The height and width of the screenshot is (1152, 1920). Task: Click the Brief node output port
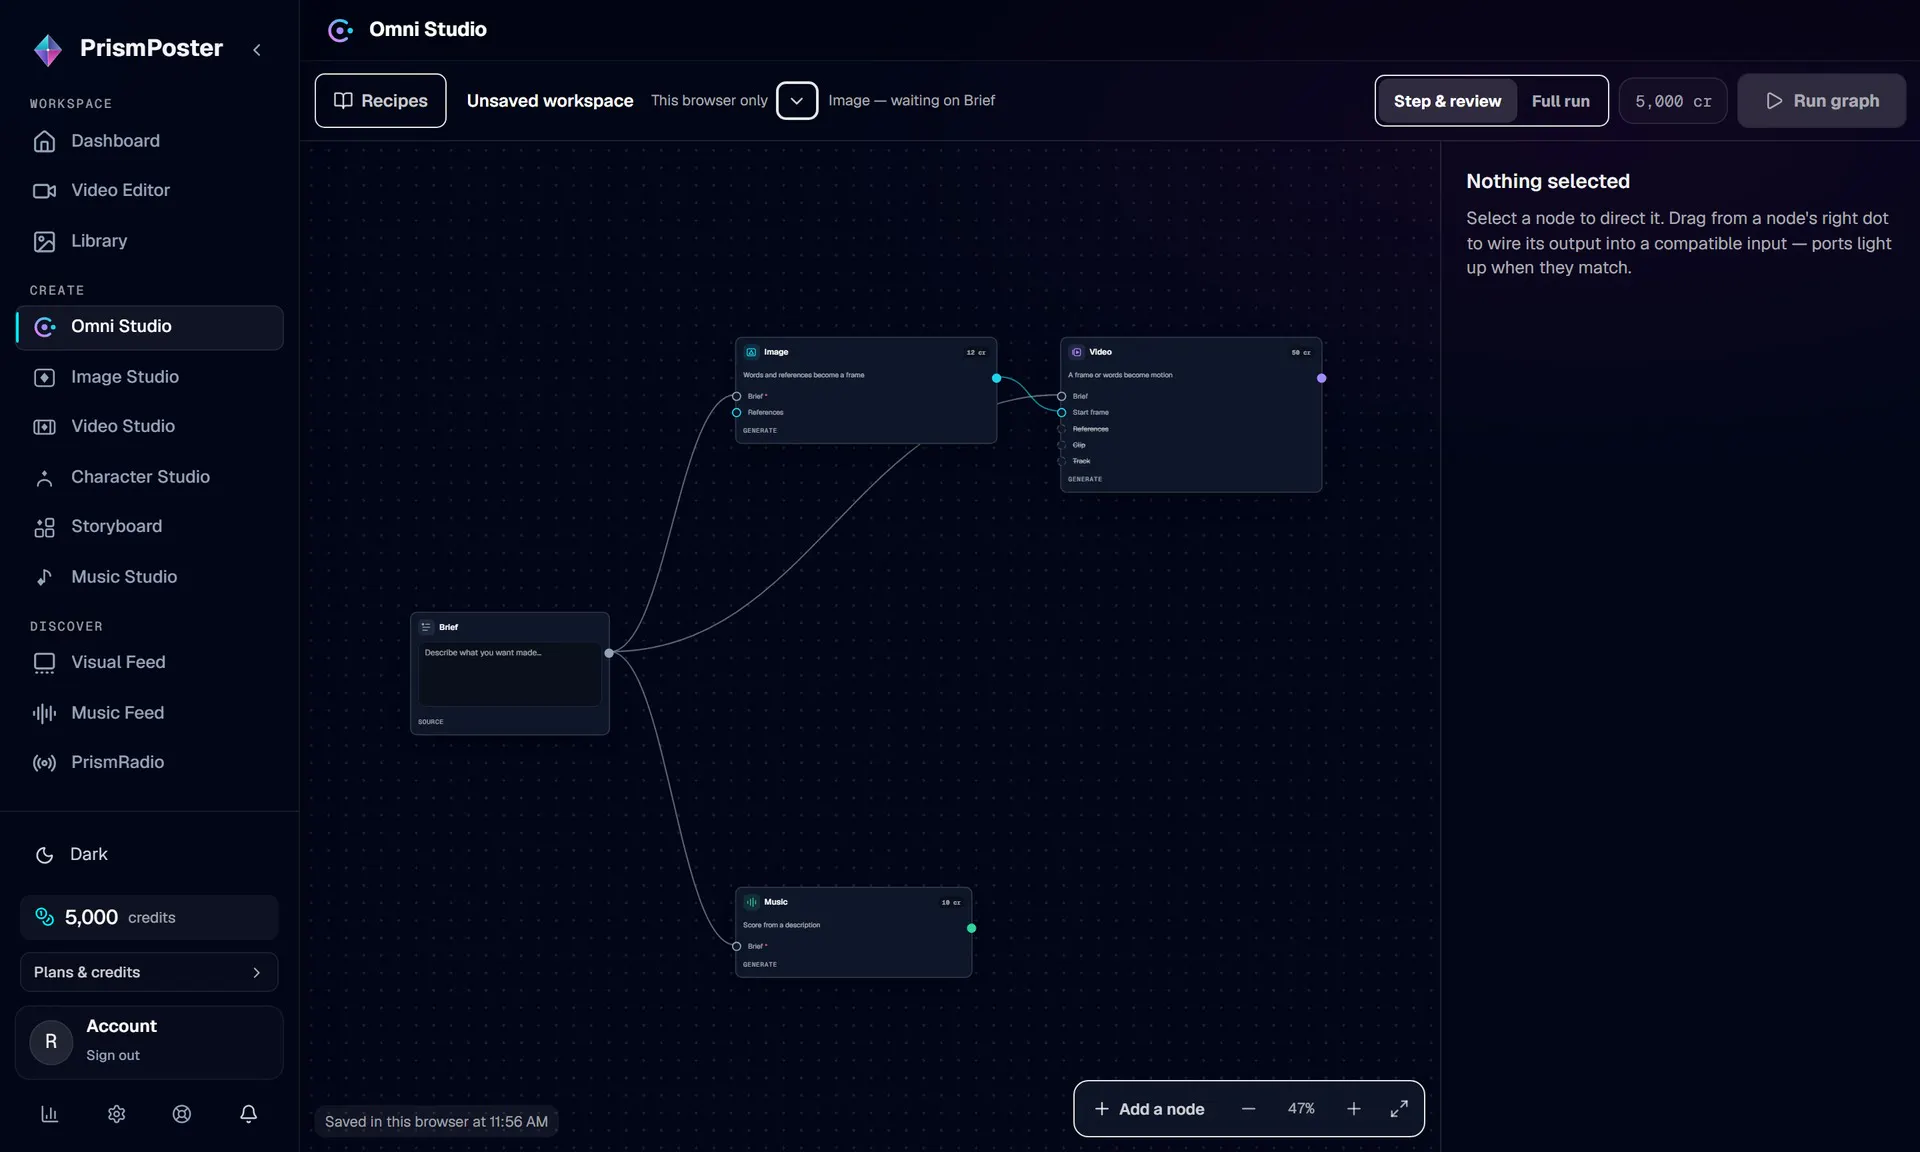pyautogui.click(x=609, y=653)
